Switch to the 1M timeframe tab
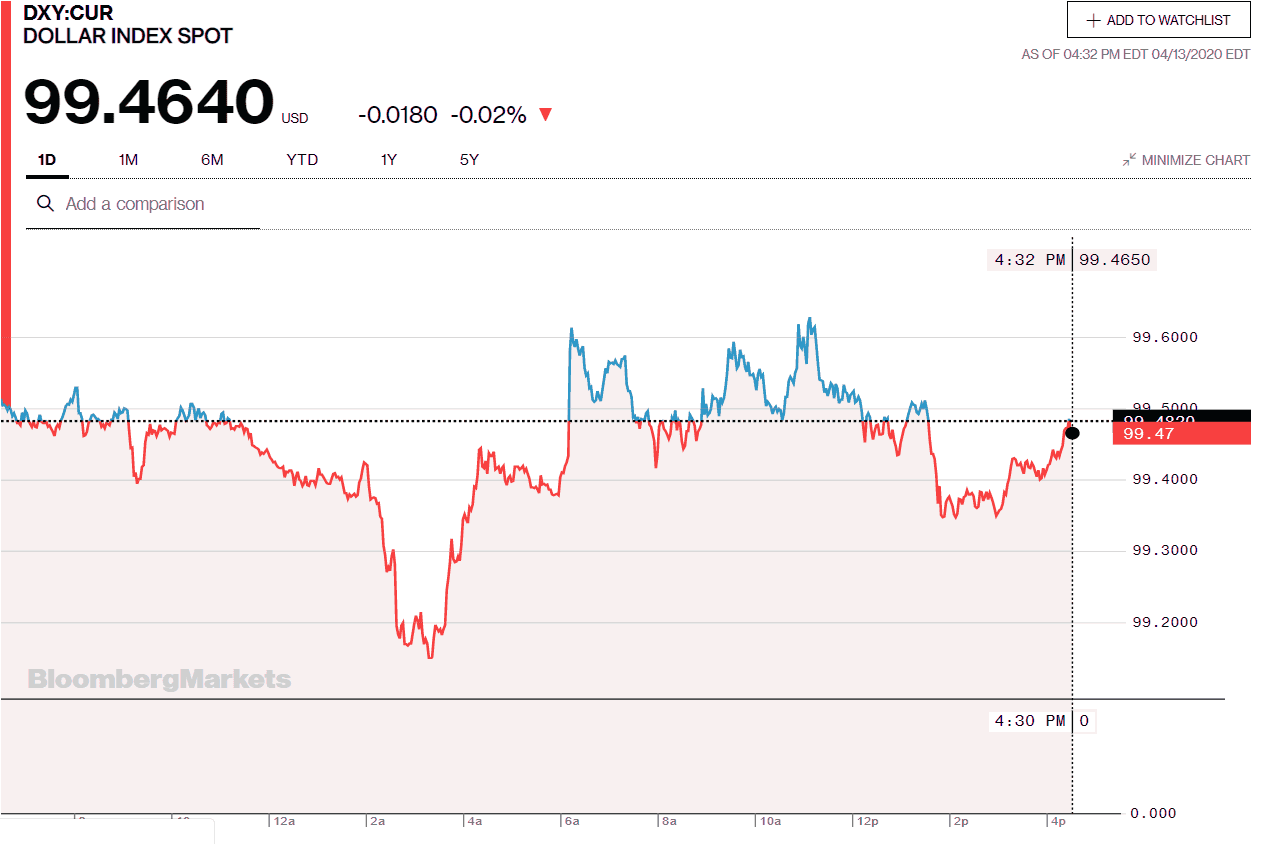The image size is (1279, 844). click(127, 159)
